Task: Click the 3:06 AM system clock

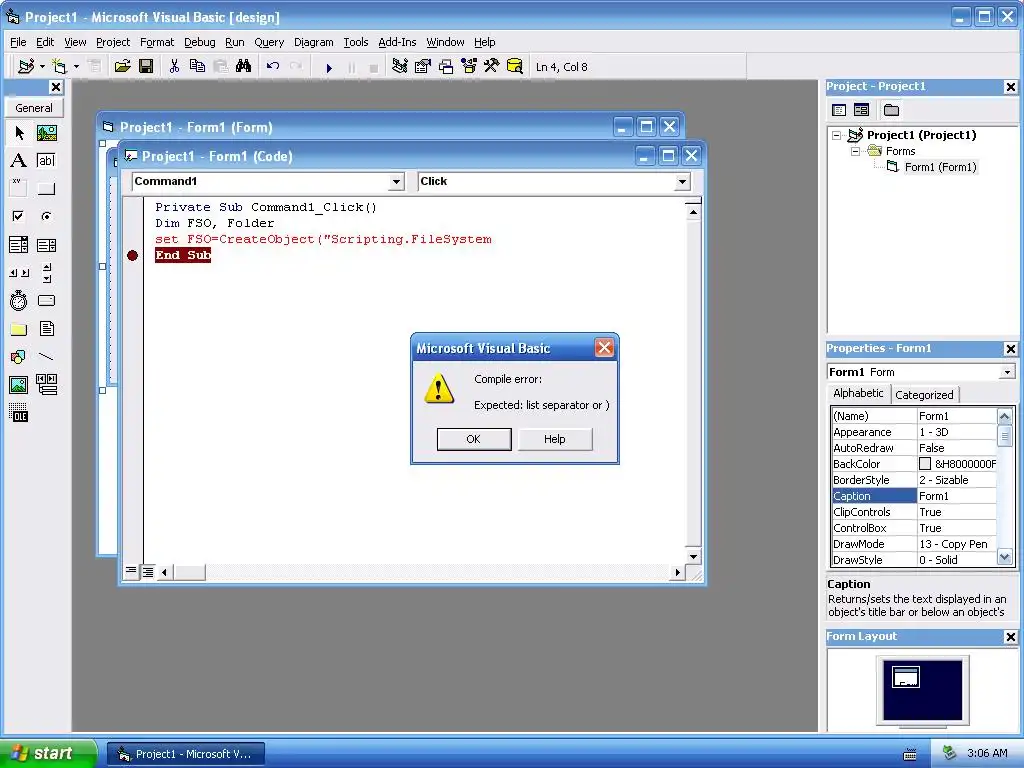Action: tap(987, 753)
